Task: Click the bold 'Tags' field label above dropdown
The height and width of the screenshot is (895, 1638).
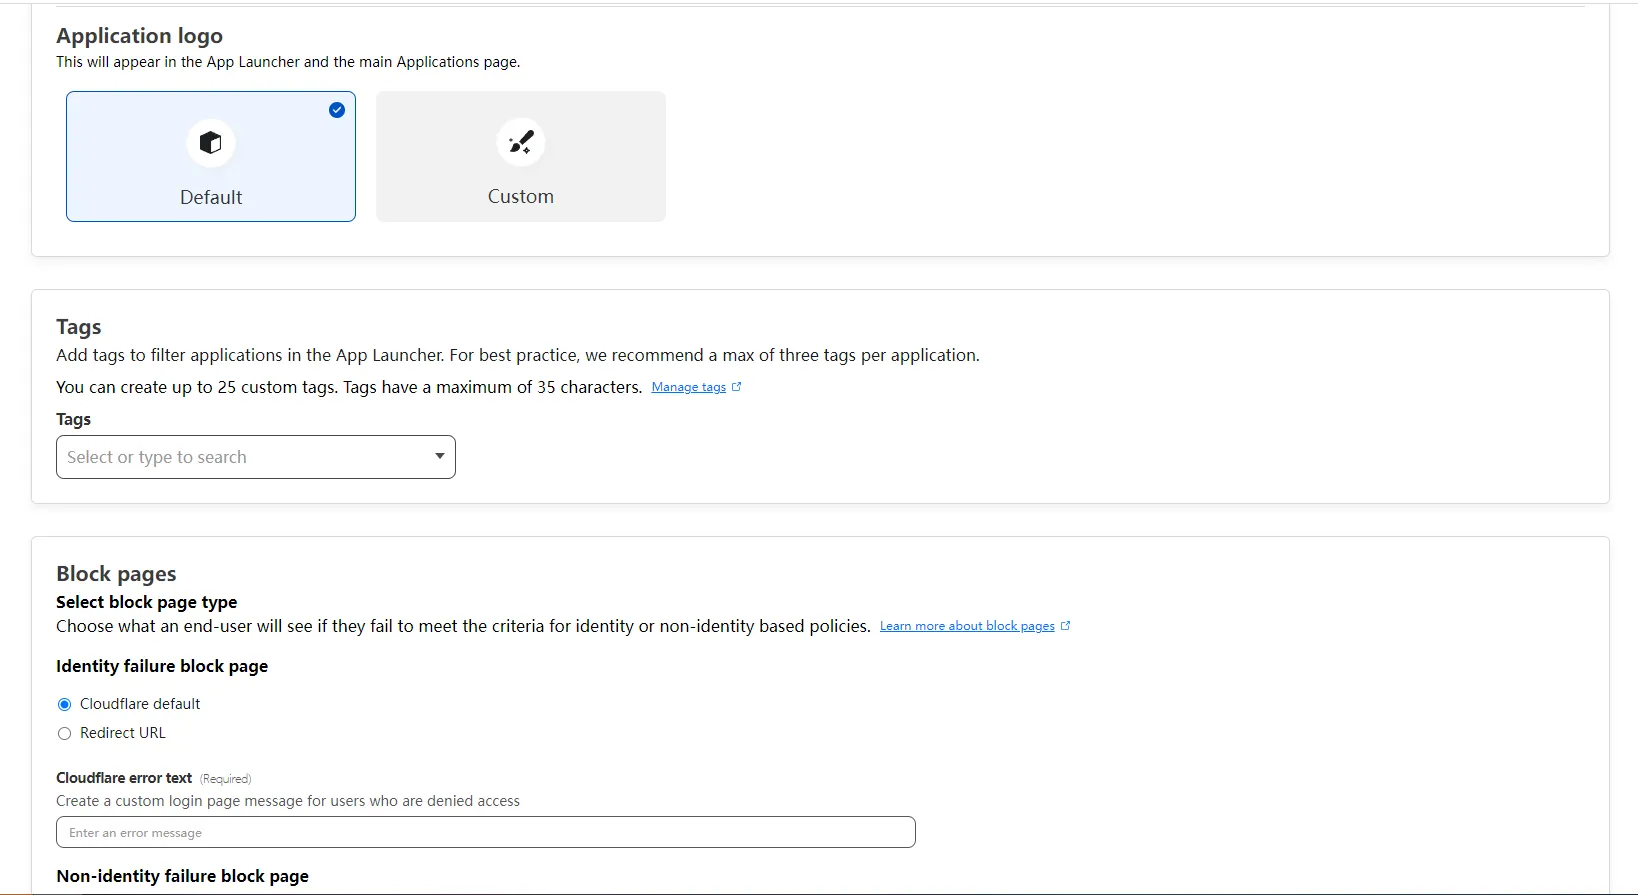Action: (x=73, y=419)
